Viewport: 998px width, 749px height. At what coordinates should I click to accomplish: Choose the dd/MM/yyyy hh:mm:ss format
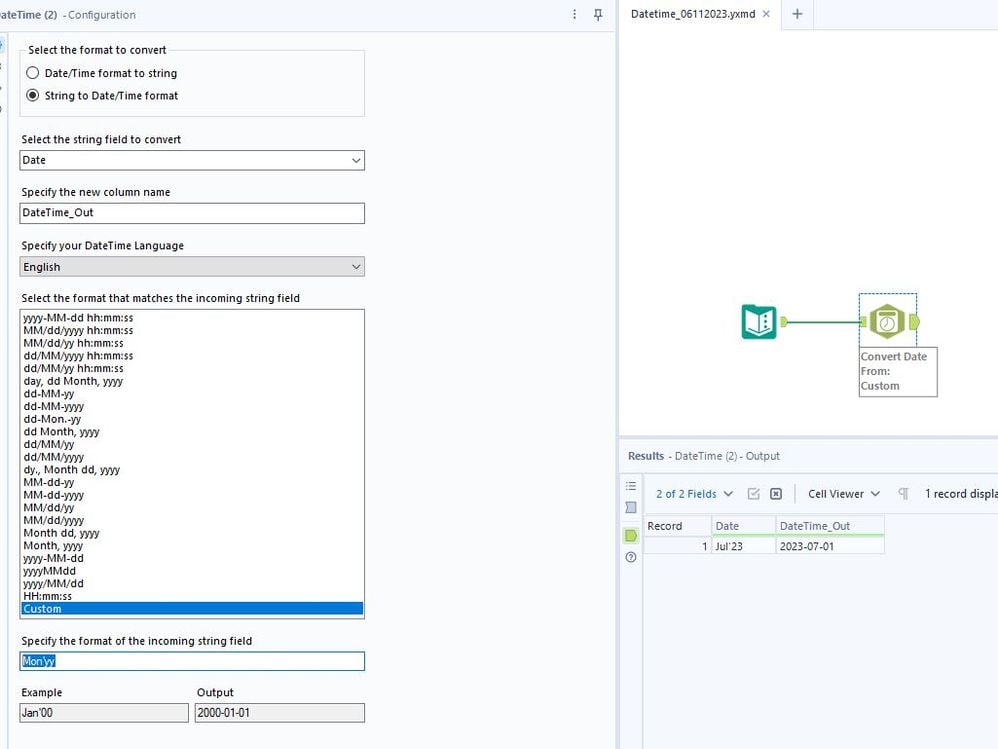[x=192, y=356]
